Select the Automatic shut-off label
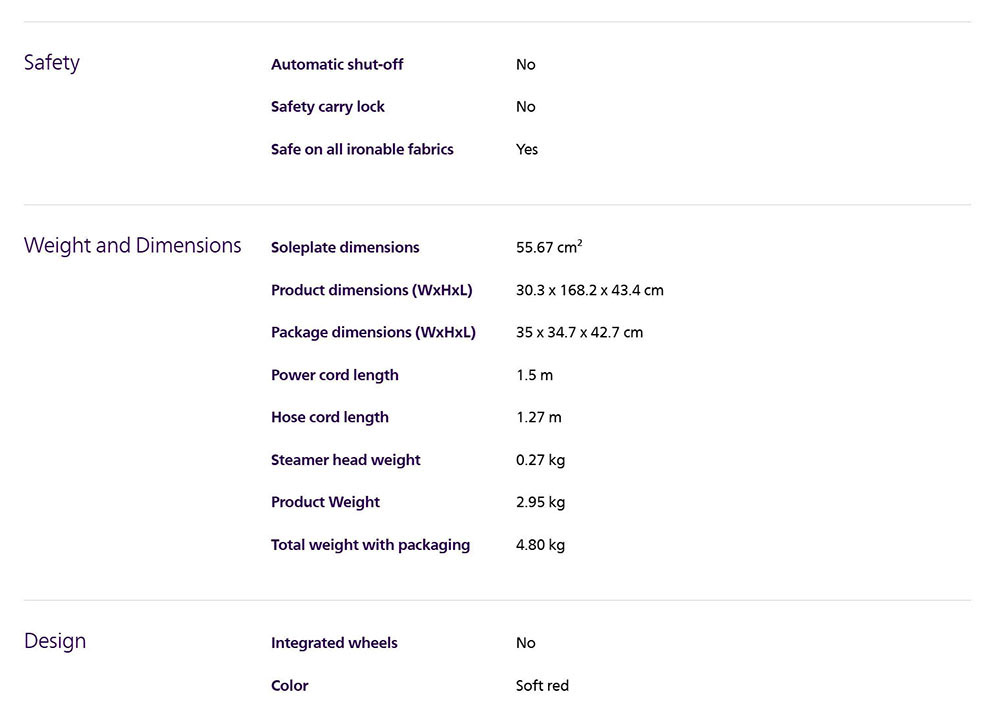Viewport: 995px width, 720px height. click(337, 65)
